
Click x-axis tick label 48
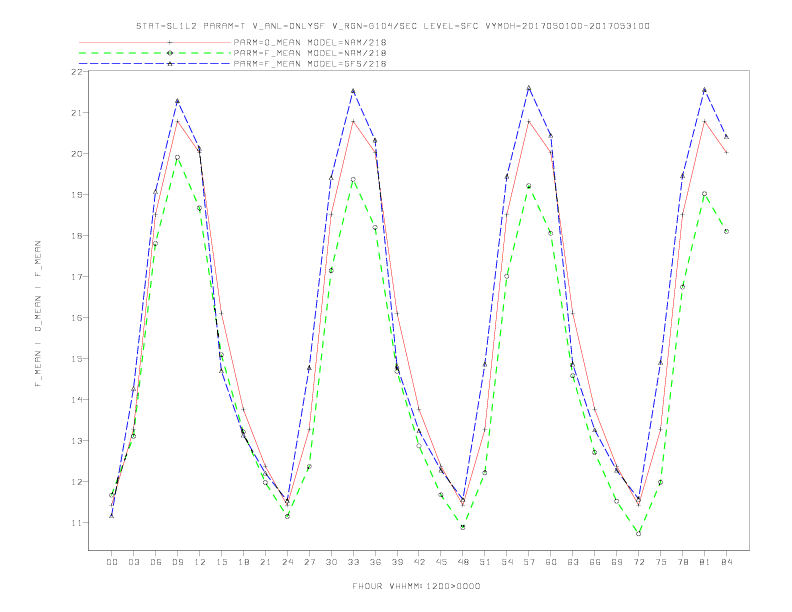tap(463, 562)
